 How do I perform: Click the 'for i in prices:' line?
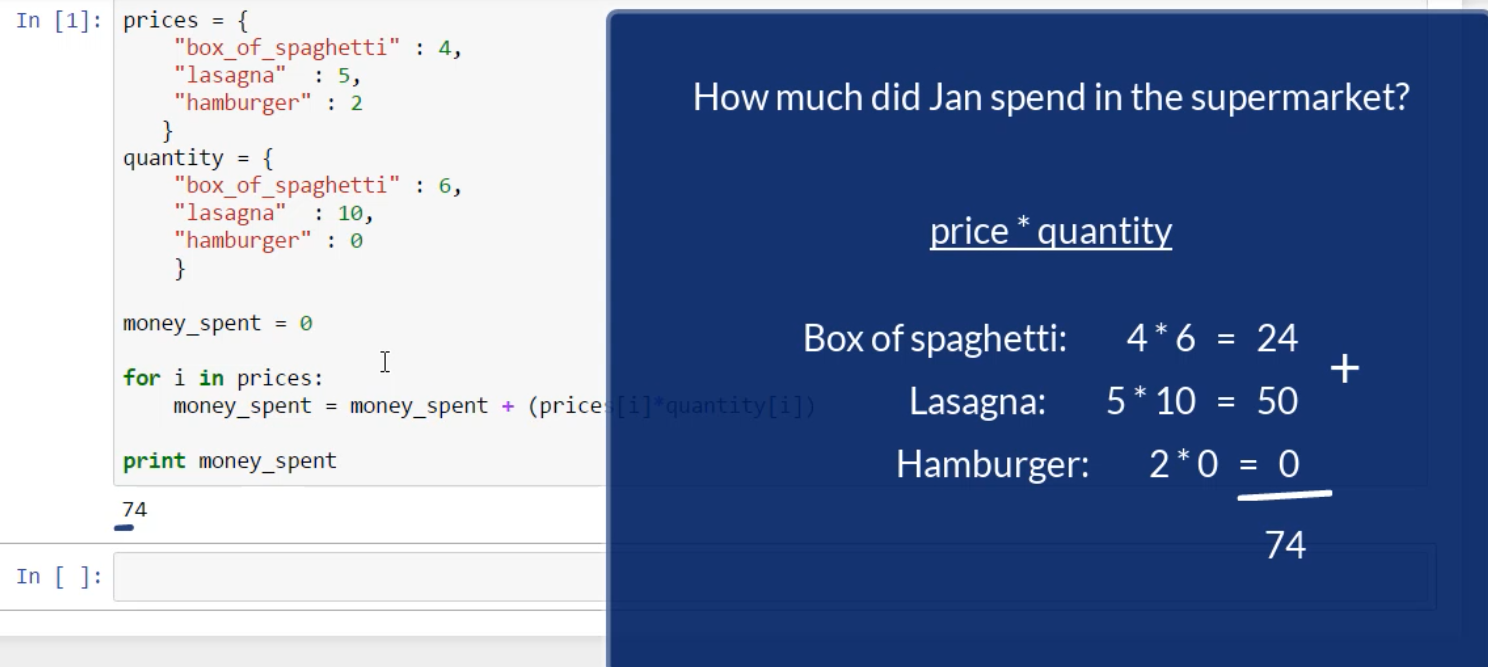[223, 378]
